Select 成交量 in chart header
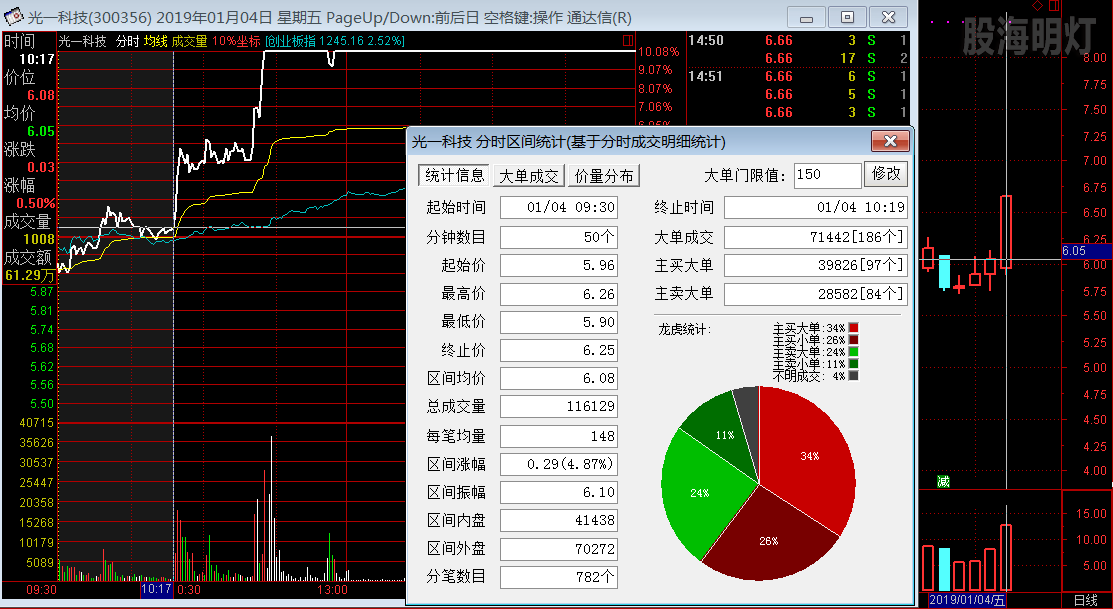 click(190, 41)
